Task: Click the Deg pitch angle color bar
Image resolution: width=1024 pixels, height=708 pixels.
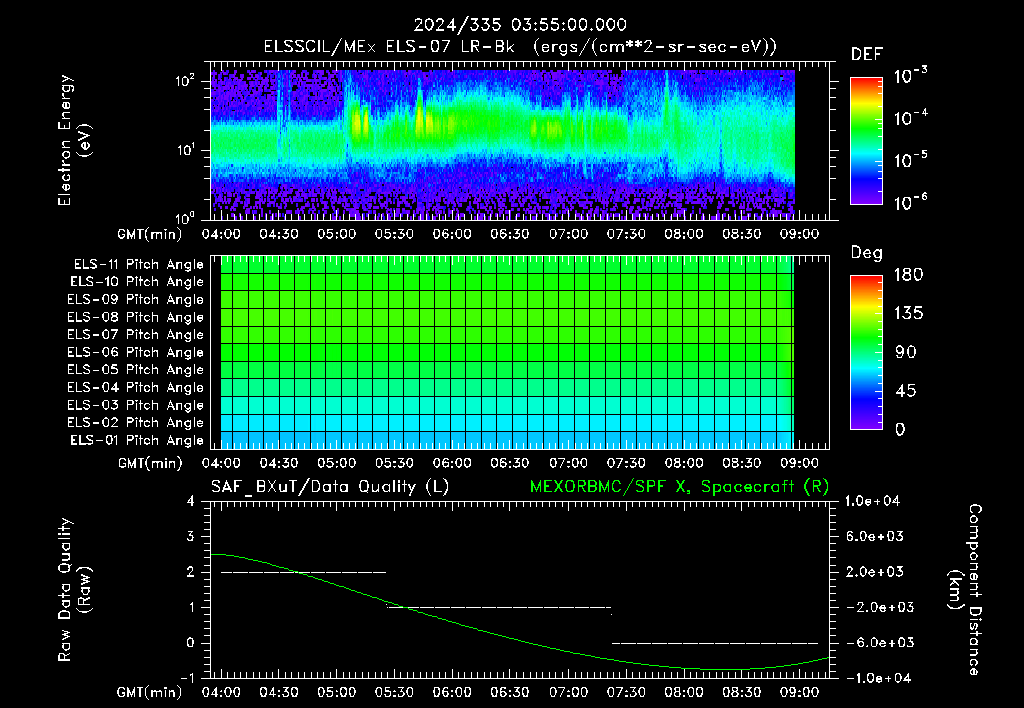Action: (866, 352)
